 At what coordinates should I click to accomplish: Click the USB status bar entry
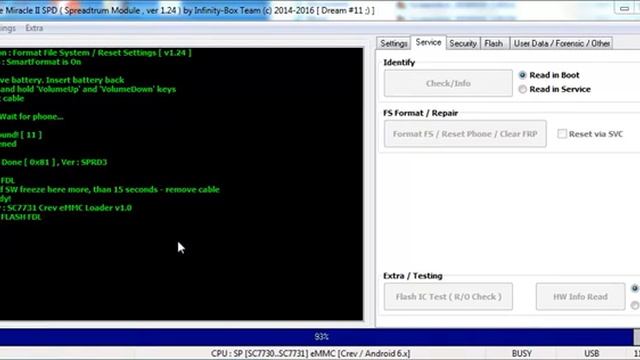pos(591,353)
